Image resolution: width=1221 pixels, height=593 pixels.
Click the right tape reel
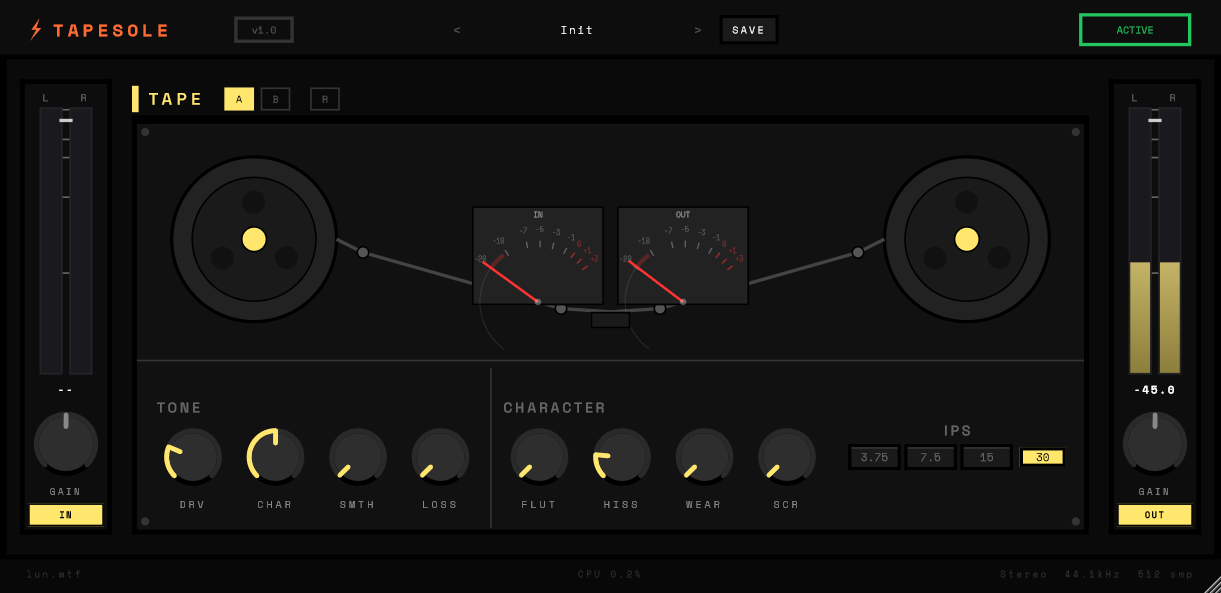[x=967, y=239]
